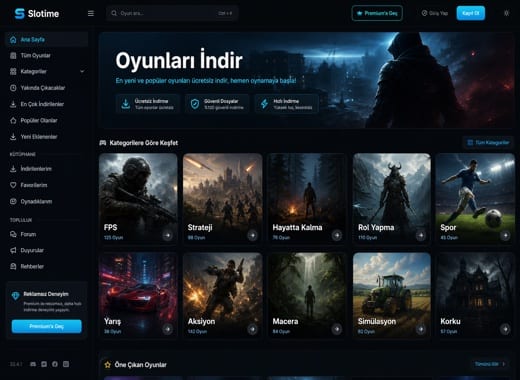
Task: Open the Aksiyon category card
Action: (223, 296)
